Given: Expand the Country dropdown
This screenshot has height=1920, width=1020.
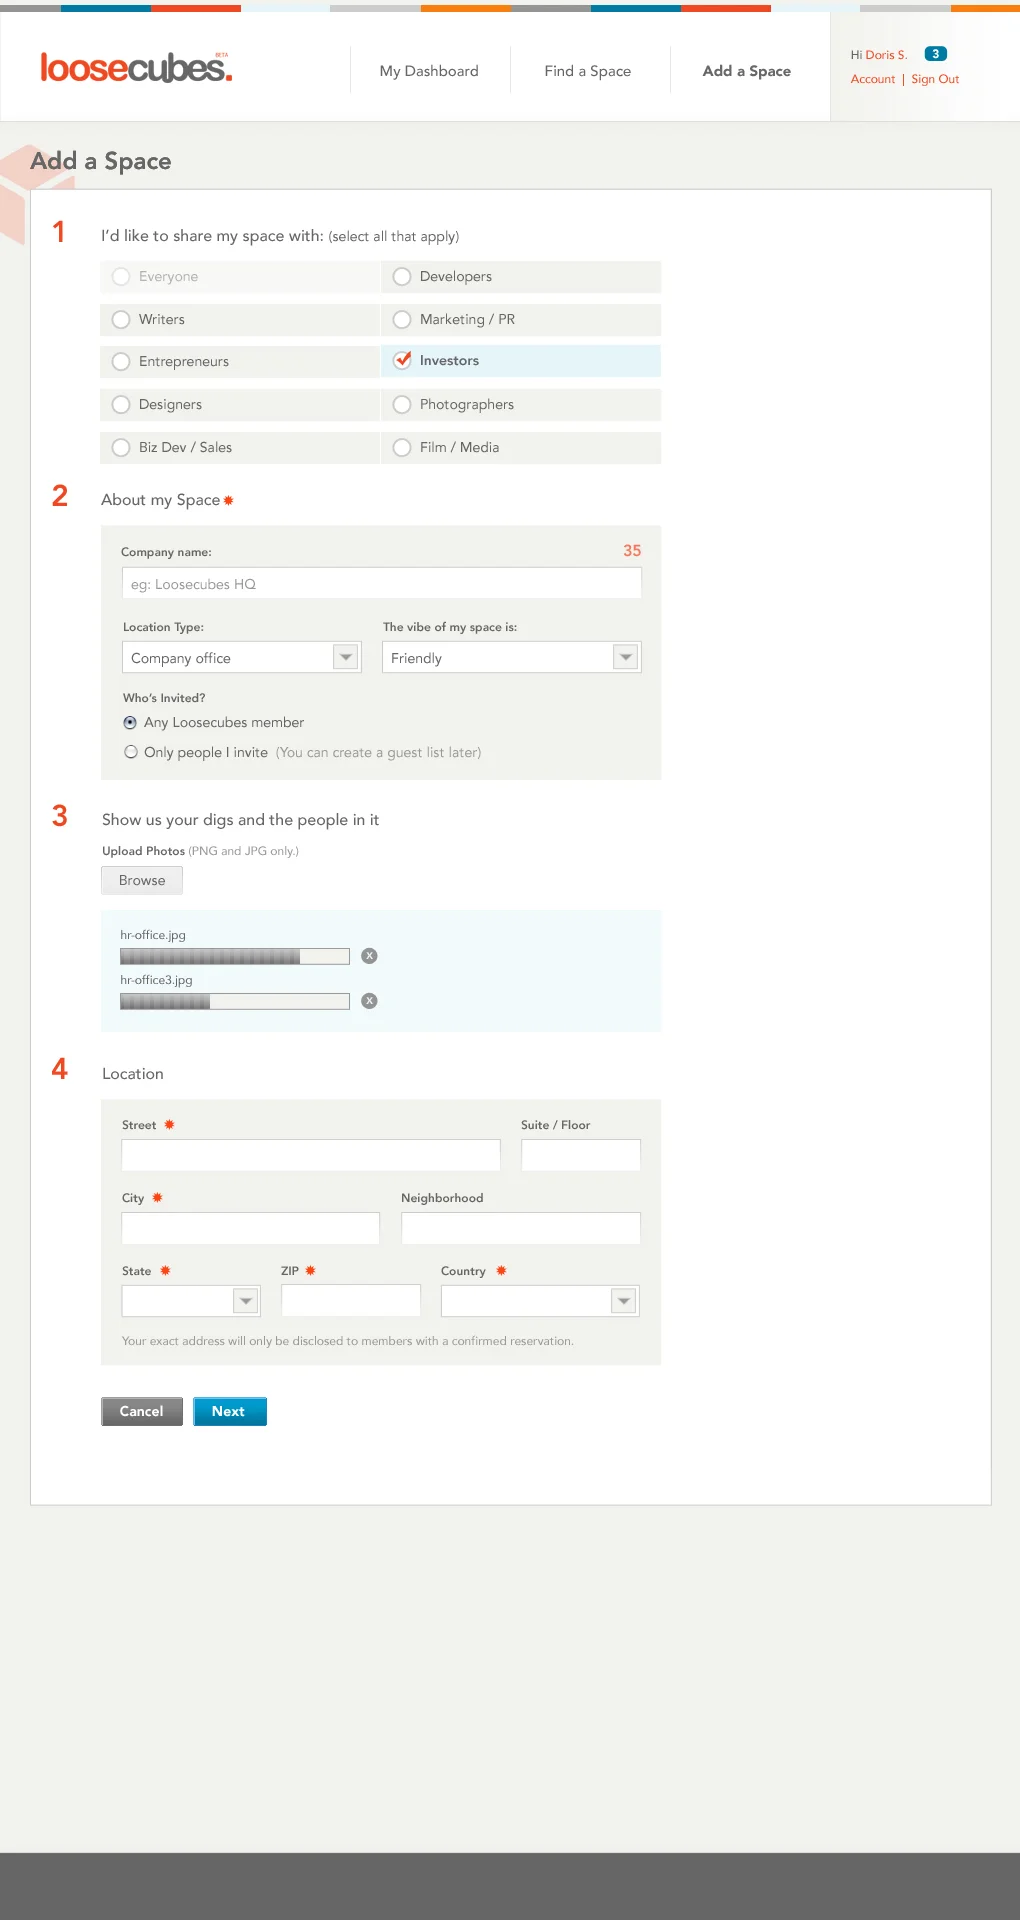Looking at the screenshot, I should 624,1301.
